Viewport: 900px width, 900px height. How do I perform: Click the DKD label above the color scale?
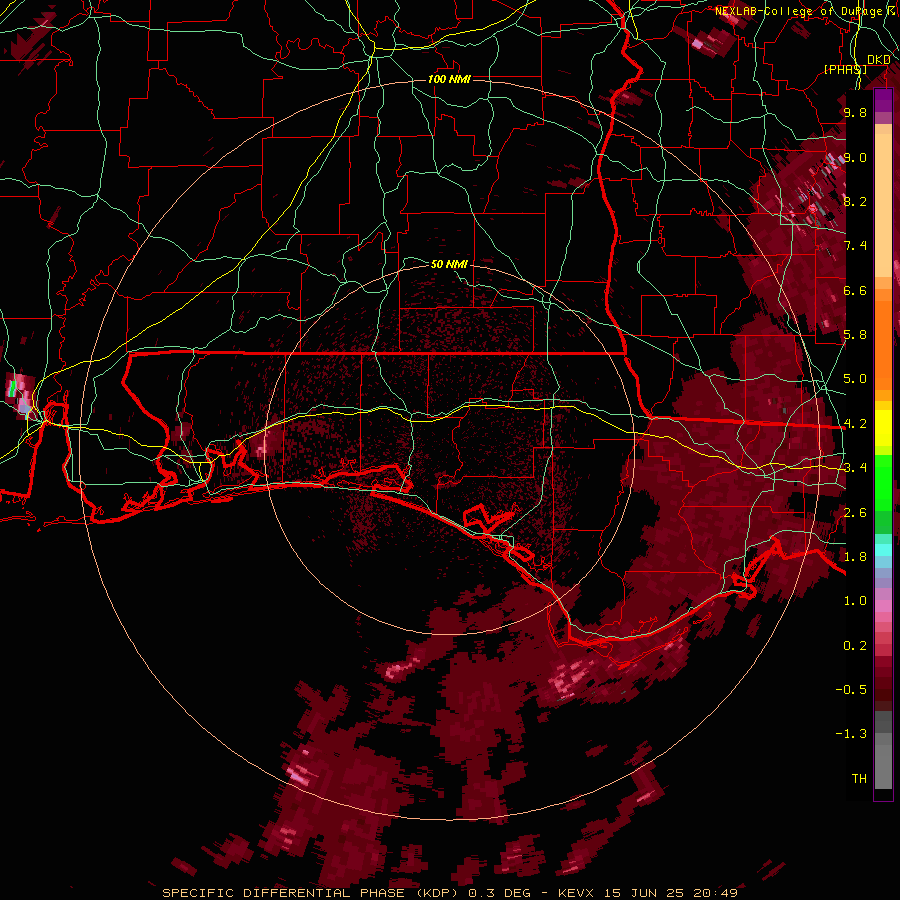pos(879,60)
